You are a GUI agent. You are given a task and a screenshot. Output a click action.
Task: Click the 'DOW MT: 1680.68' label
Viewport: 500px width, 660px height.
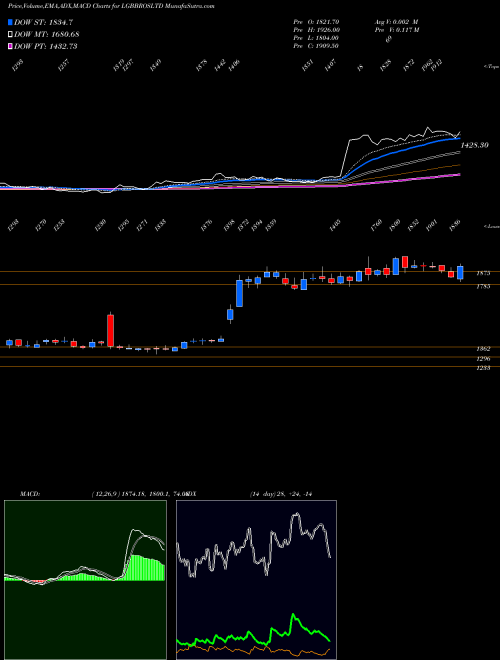47,35
